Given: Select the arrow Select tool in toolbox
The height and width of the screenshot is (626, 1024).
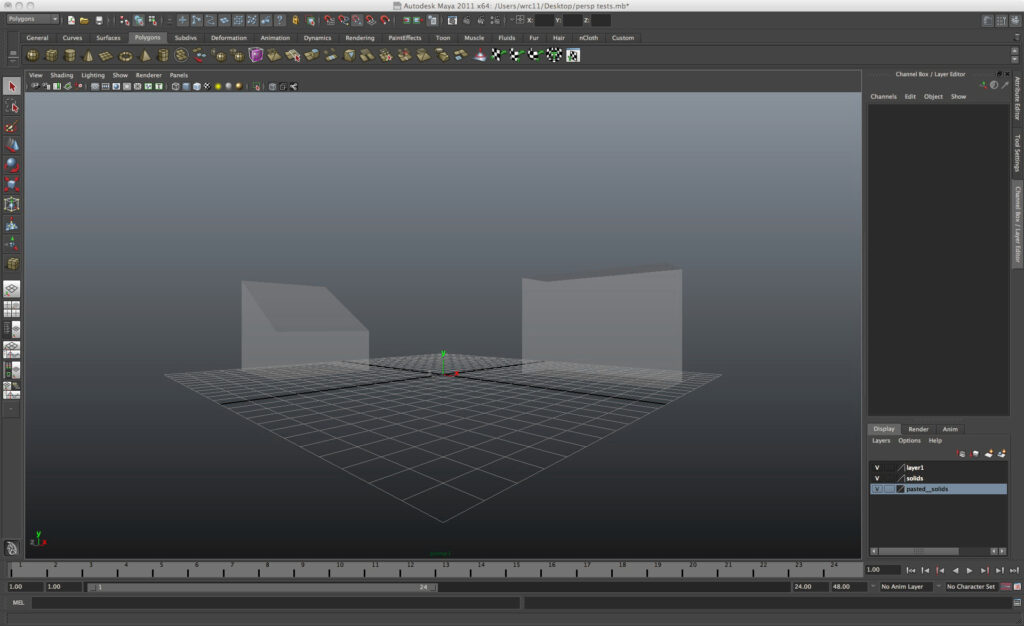Looking at the screenshot, I should pyautogui.click(x=12, y=87).
